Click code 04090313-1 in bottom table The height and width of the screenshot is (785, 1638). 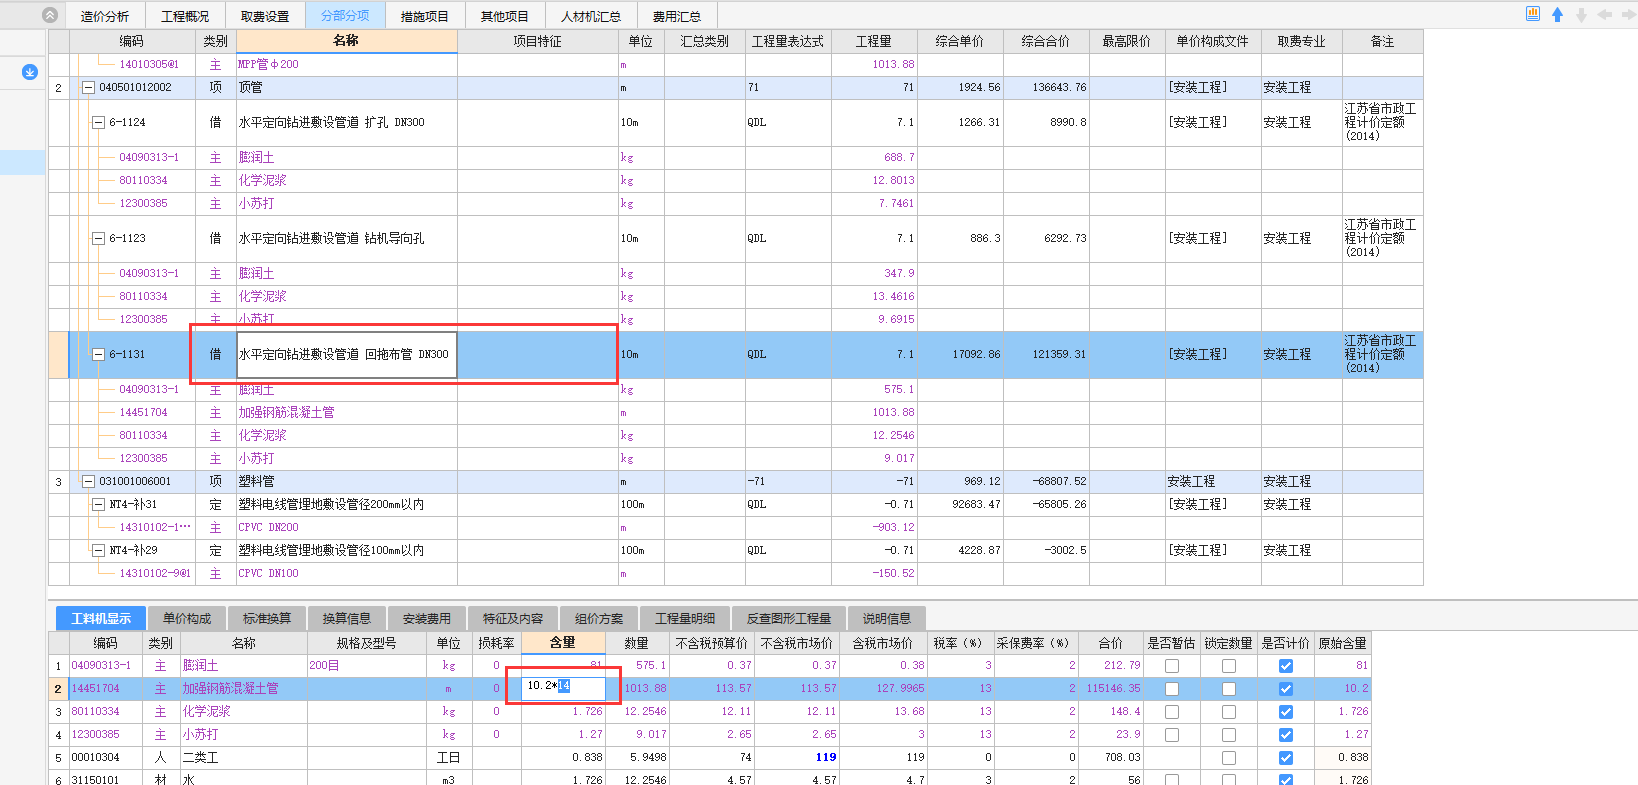[101, 666]
